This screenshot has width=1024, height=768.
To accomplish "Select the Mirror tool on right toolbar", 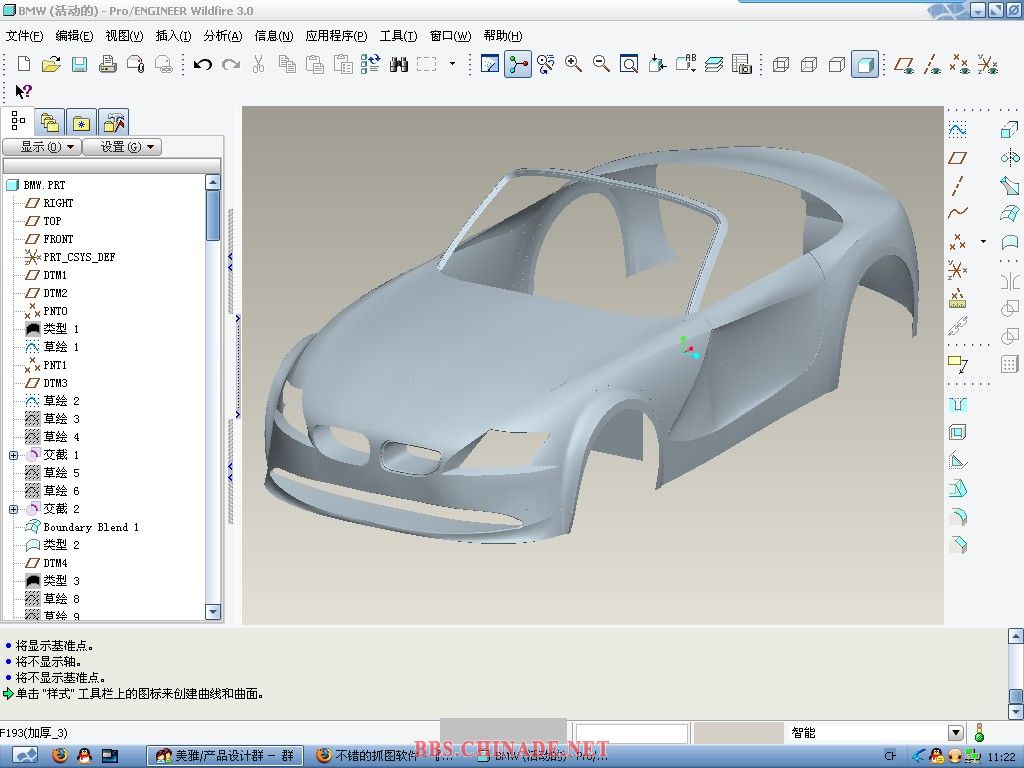I will click(x=1010, y=282).
